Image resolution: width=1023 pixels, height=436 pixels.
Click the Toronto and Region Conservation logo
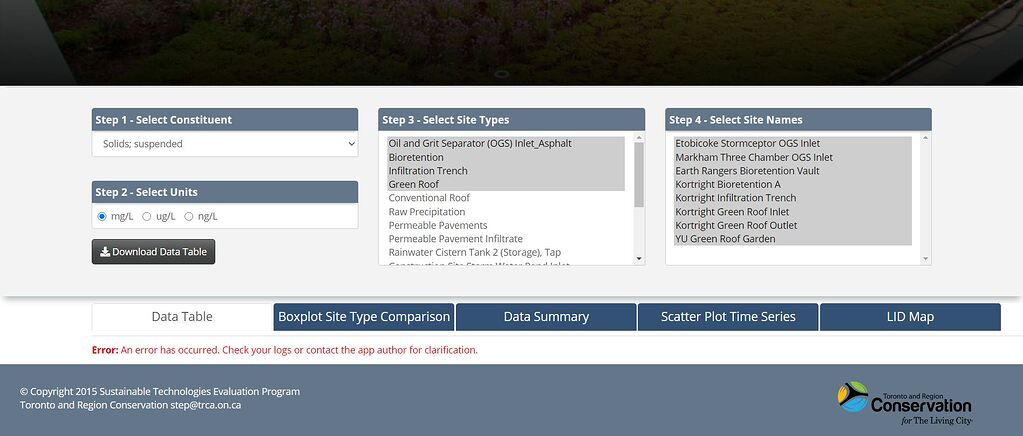coord(904,403)
